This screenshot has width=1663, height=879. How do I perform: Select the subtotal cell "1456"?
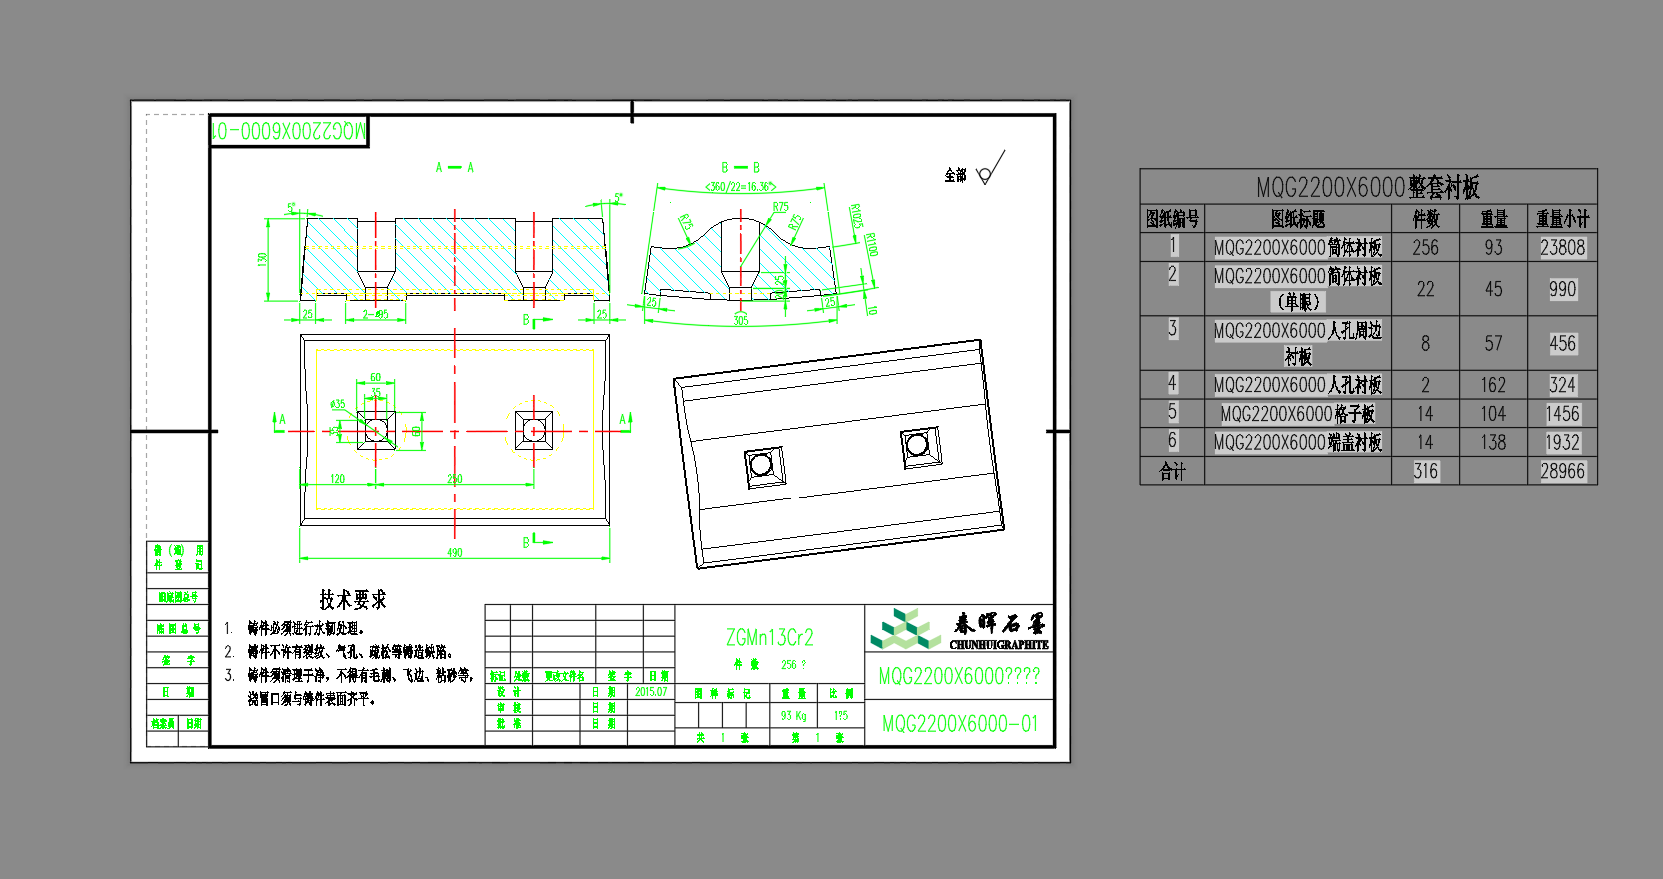pos(1562,413)
